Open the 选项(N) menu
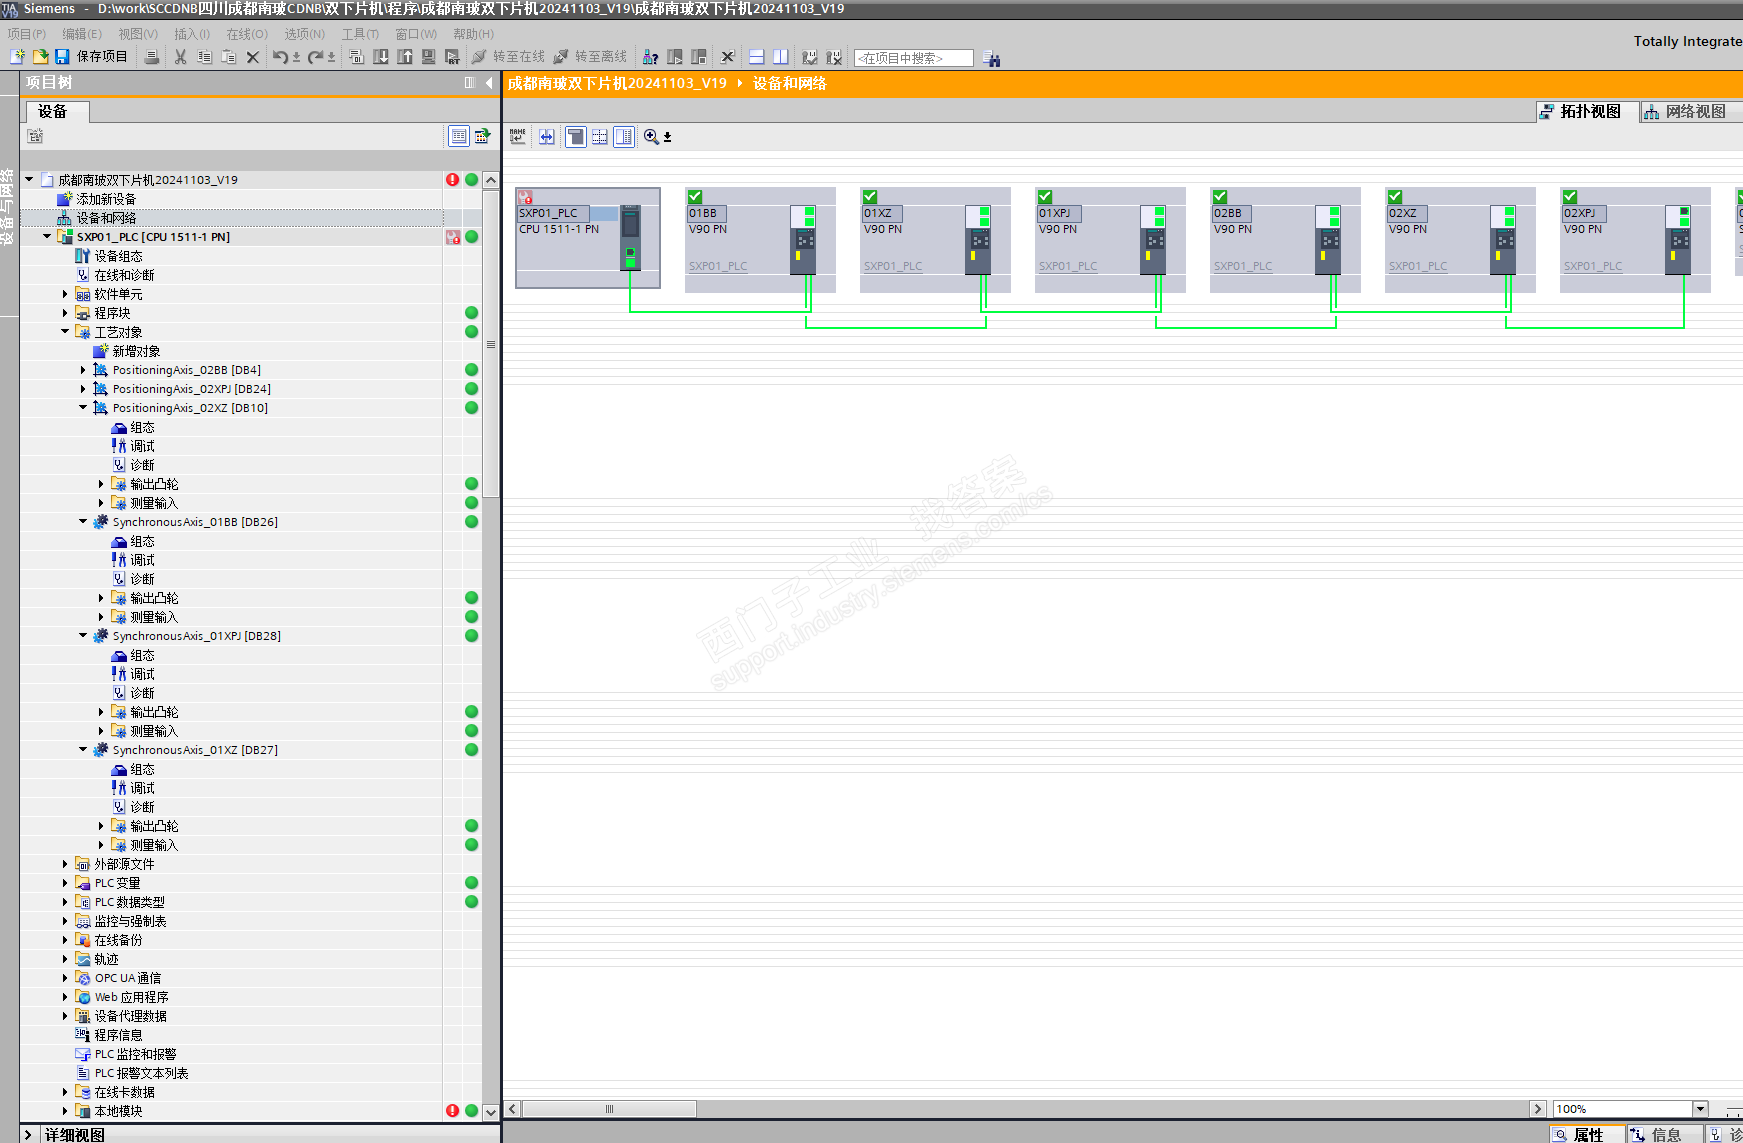Screen dimensions: 1743x1143 (x=305, y=34)
